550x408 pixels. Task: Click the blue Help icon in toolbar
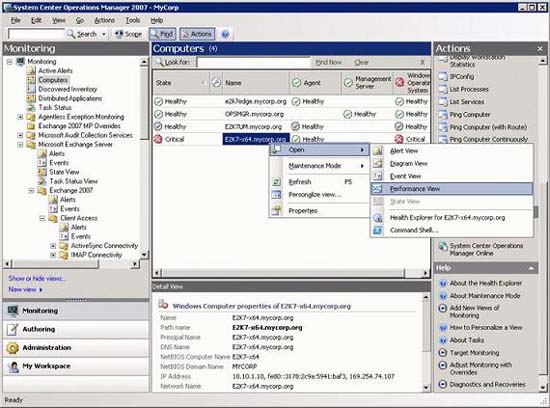coord(225,34)
